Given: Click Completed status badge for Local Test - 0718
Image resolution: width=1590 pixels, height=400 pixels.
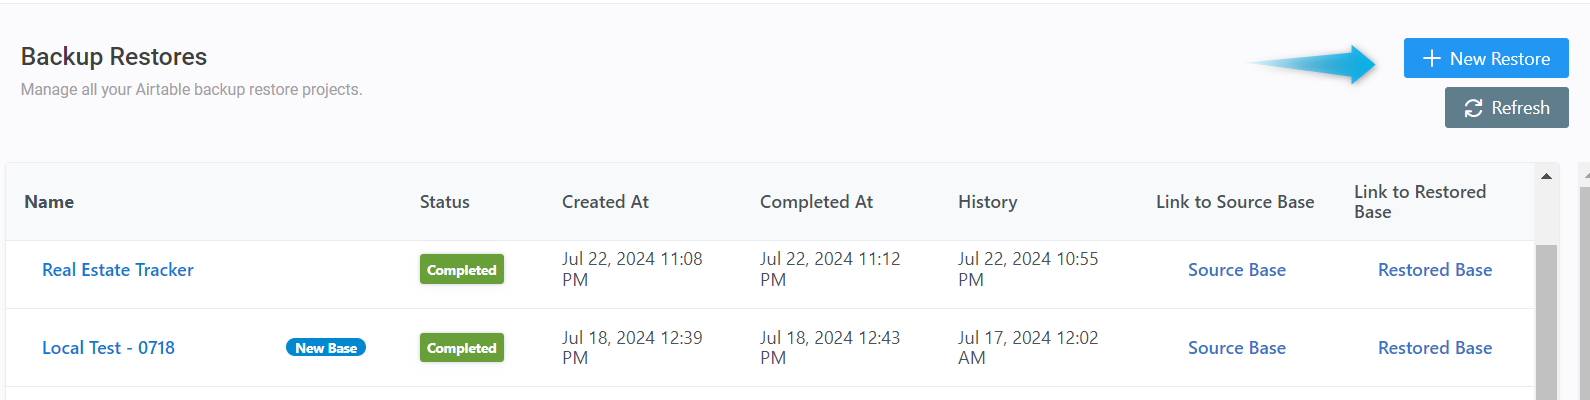Looking at the screenshot, I should click(461, 348).
